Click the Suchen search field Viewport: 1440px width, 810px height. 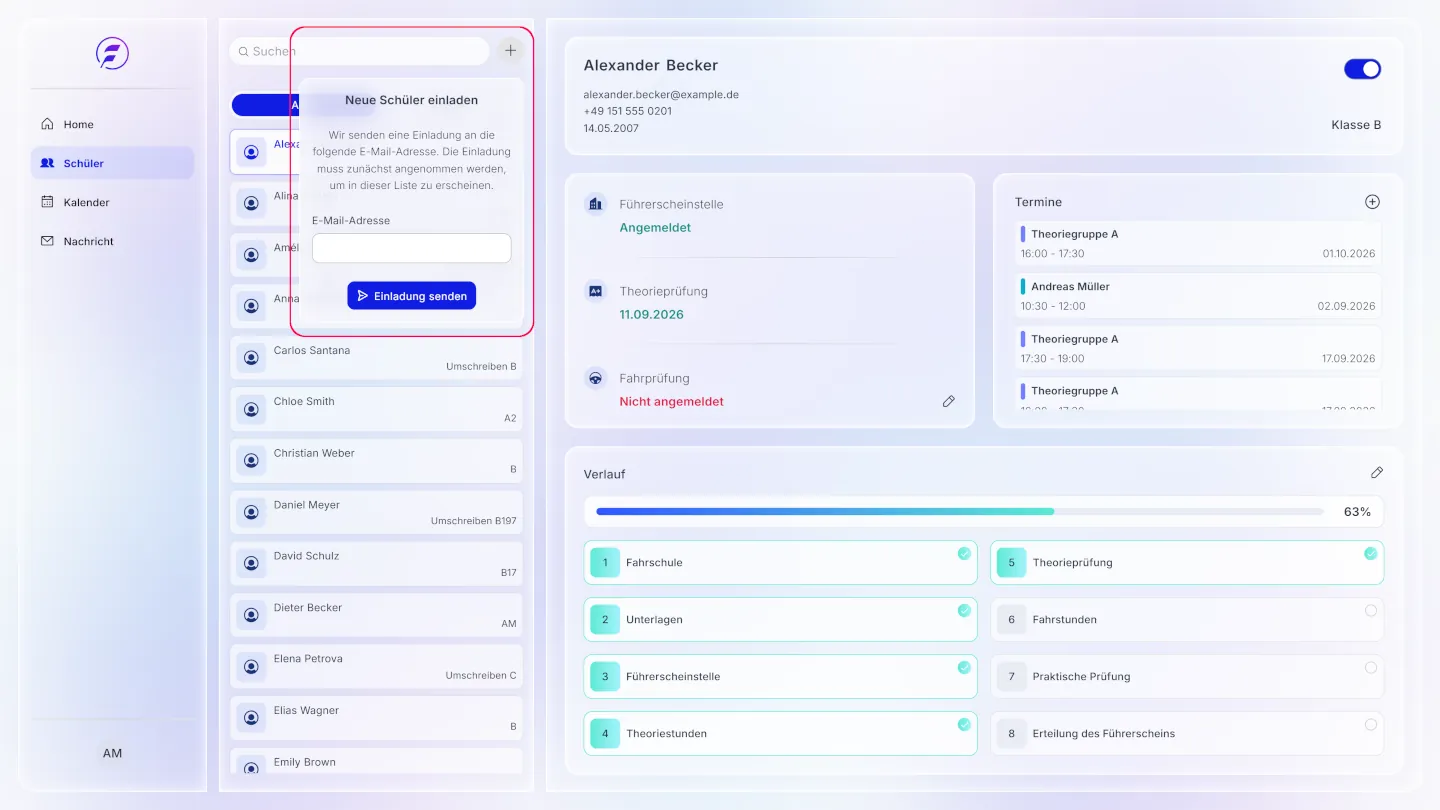(360, 51)
